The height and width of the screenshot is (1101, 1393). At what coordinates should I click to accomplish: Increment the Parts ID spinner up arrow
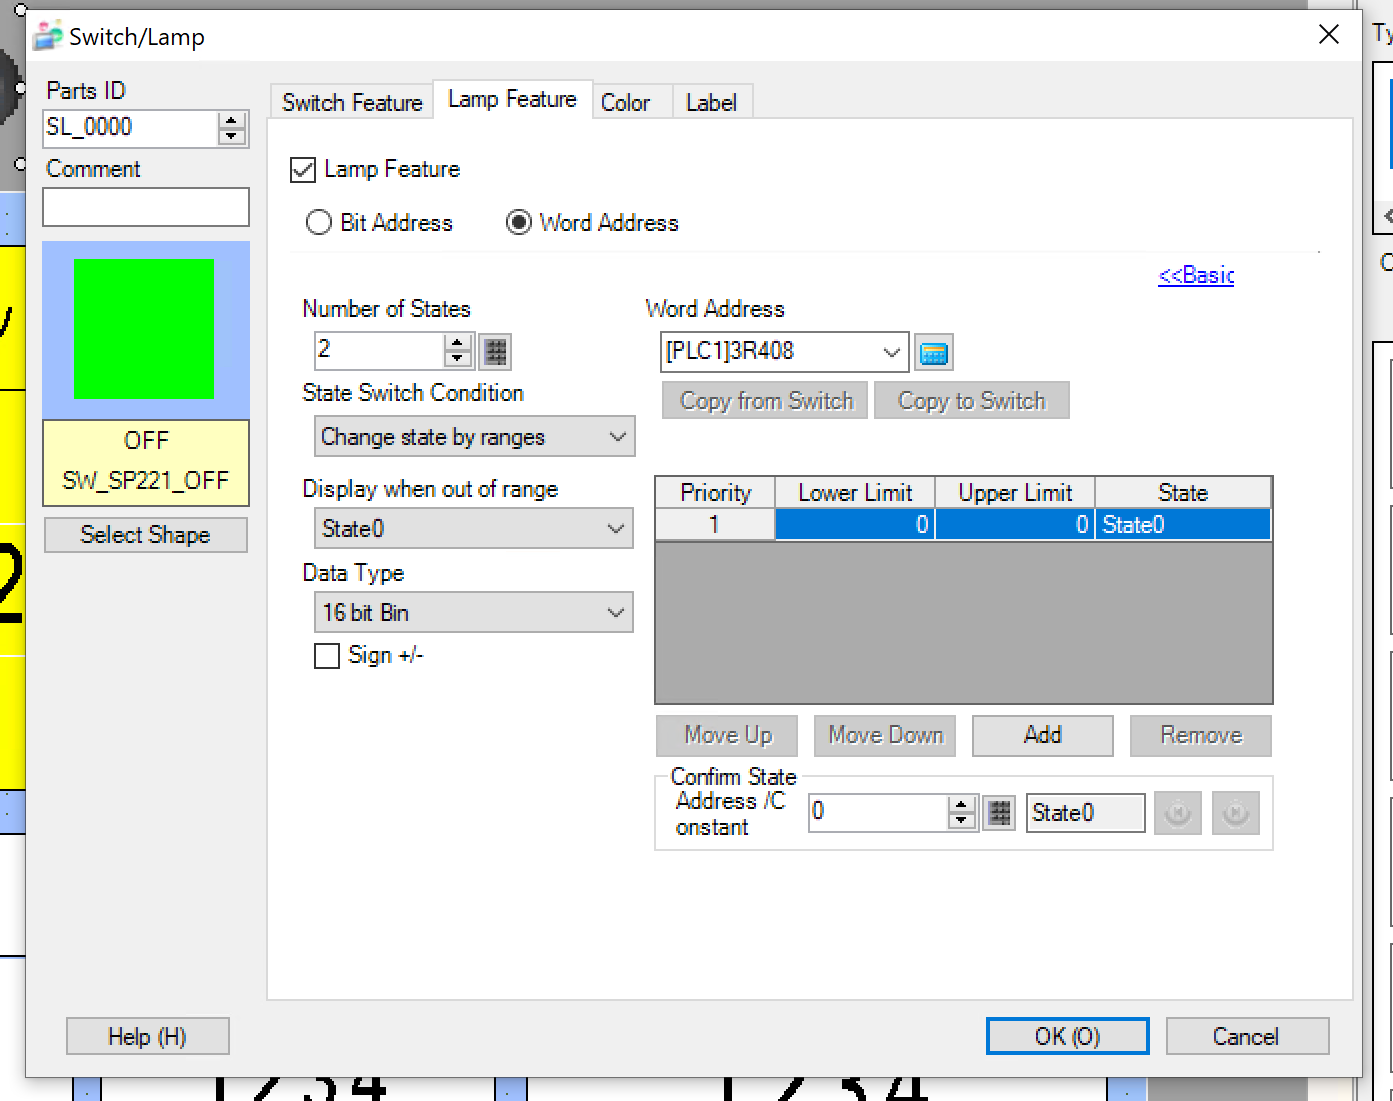[232, 120]
